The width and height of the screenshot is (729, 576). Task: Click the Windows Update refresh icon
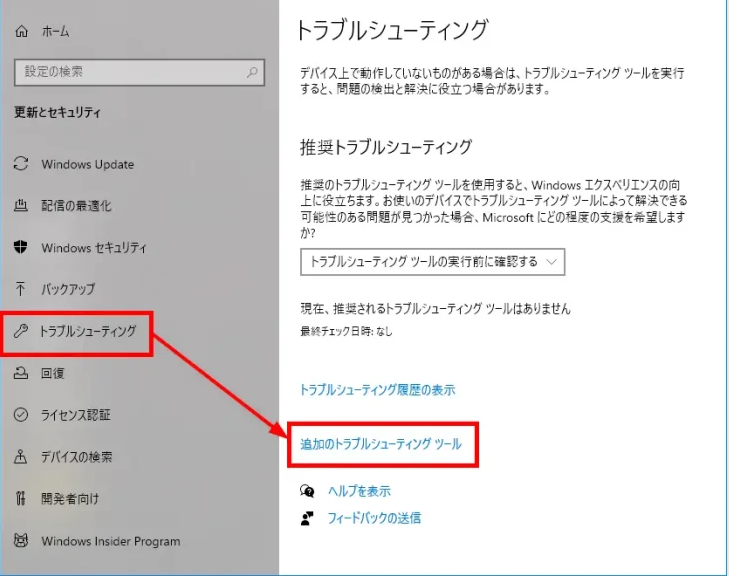(x=21, y=164)
